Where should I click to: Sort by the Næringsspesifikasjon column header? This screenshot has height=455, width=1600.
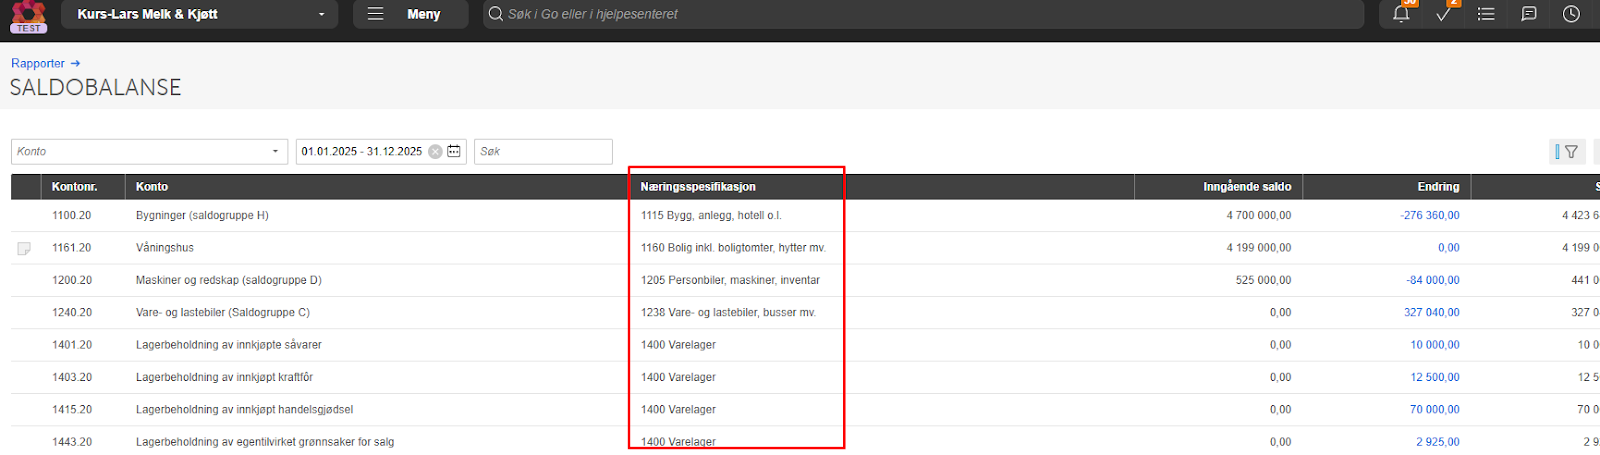pos(698,187)
